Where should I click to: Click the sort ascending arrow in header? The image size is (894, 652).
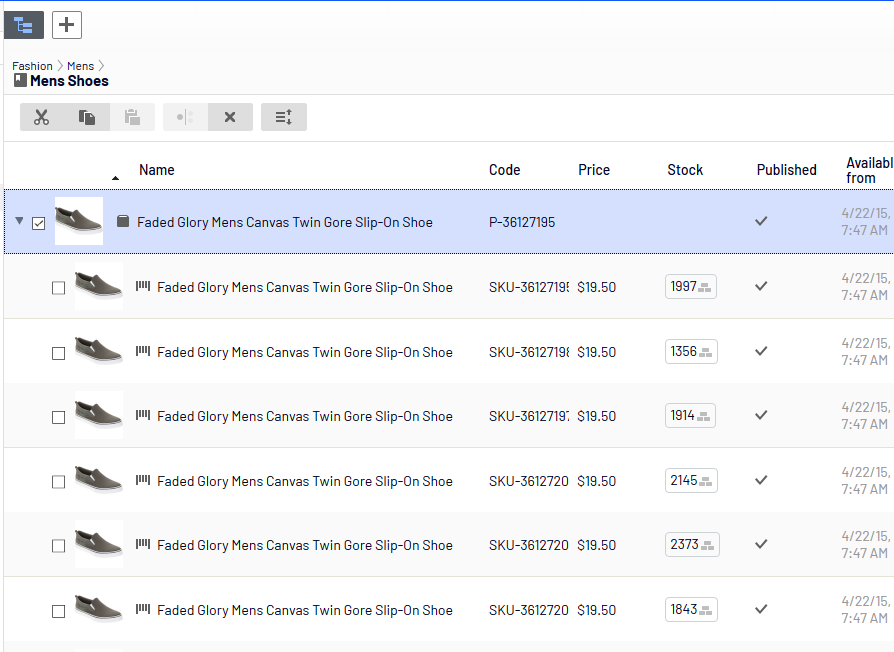click(x=115, y=178)
